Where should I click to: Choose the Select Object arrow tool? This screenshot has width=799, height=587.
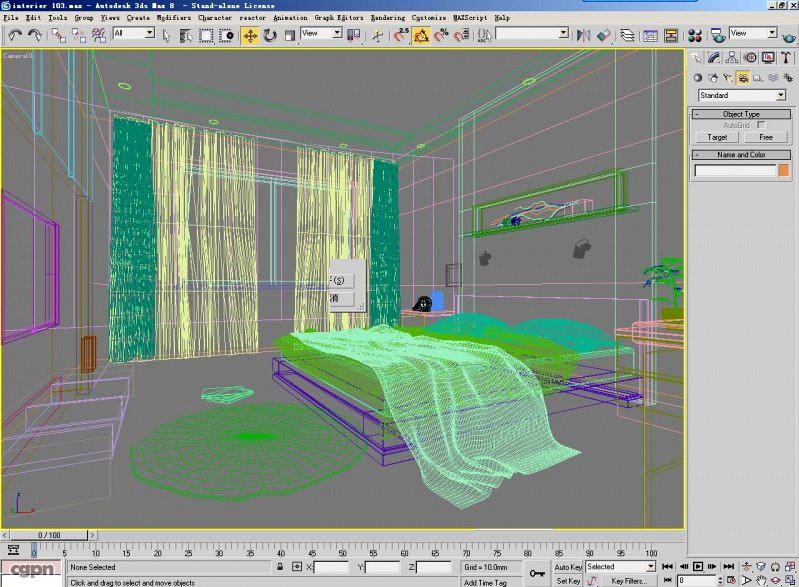[x=167, y=35]
